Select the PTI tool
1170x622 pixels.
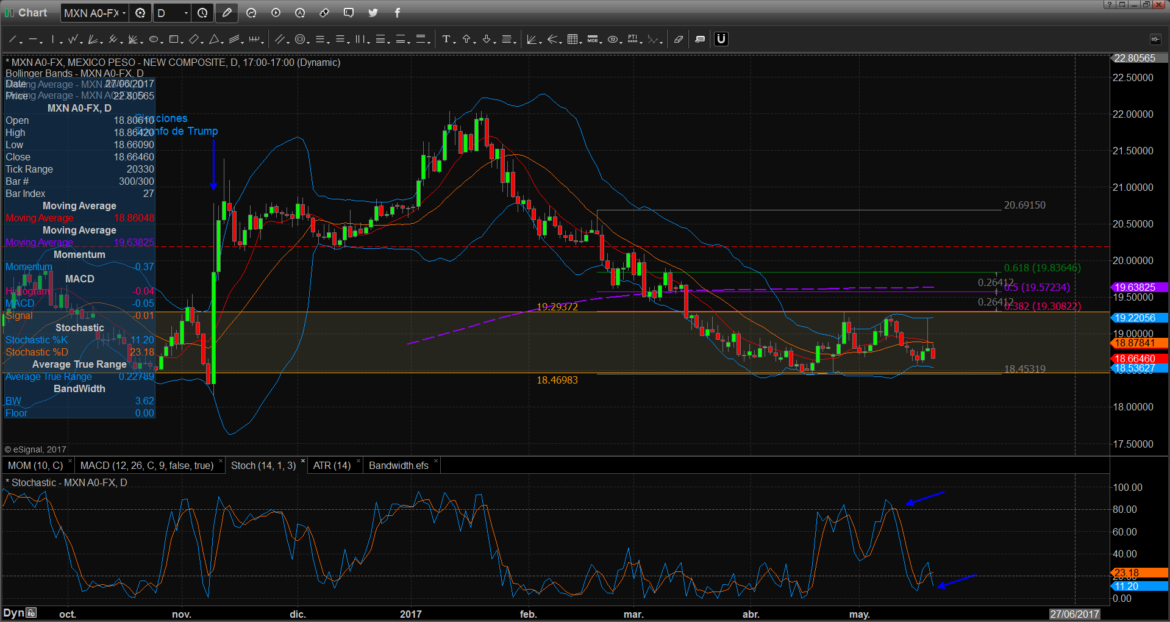[633, 39]
